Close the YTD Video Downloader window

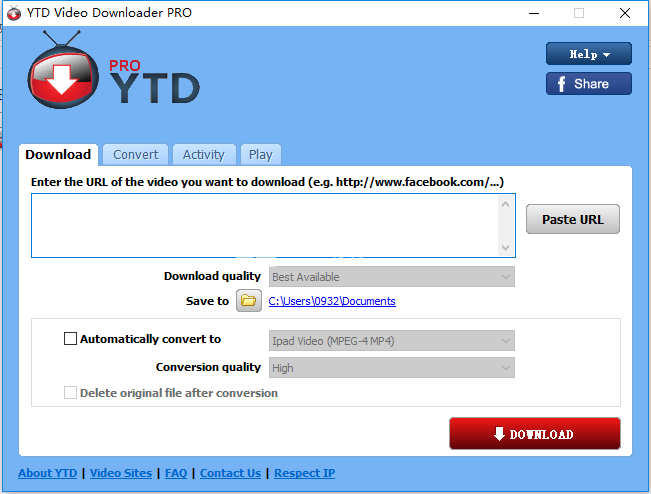pos(625,13)
